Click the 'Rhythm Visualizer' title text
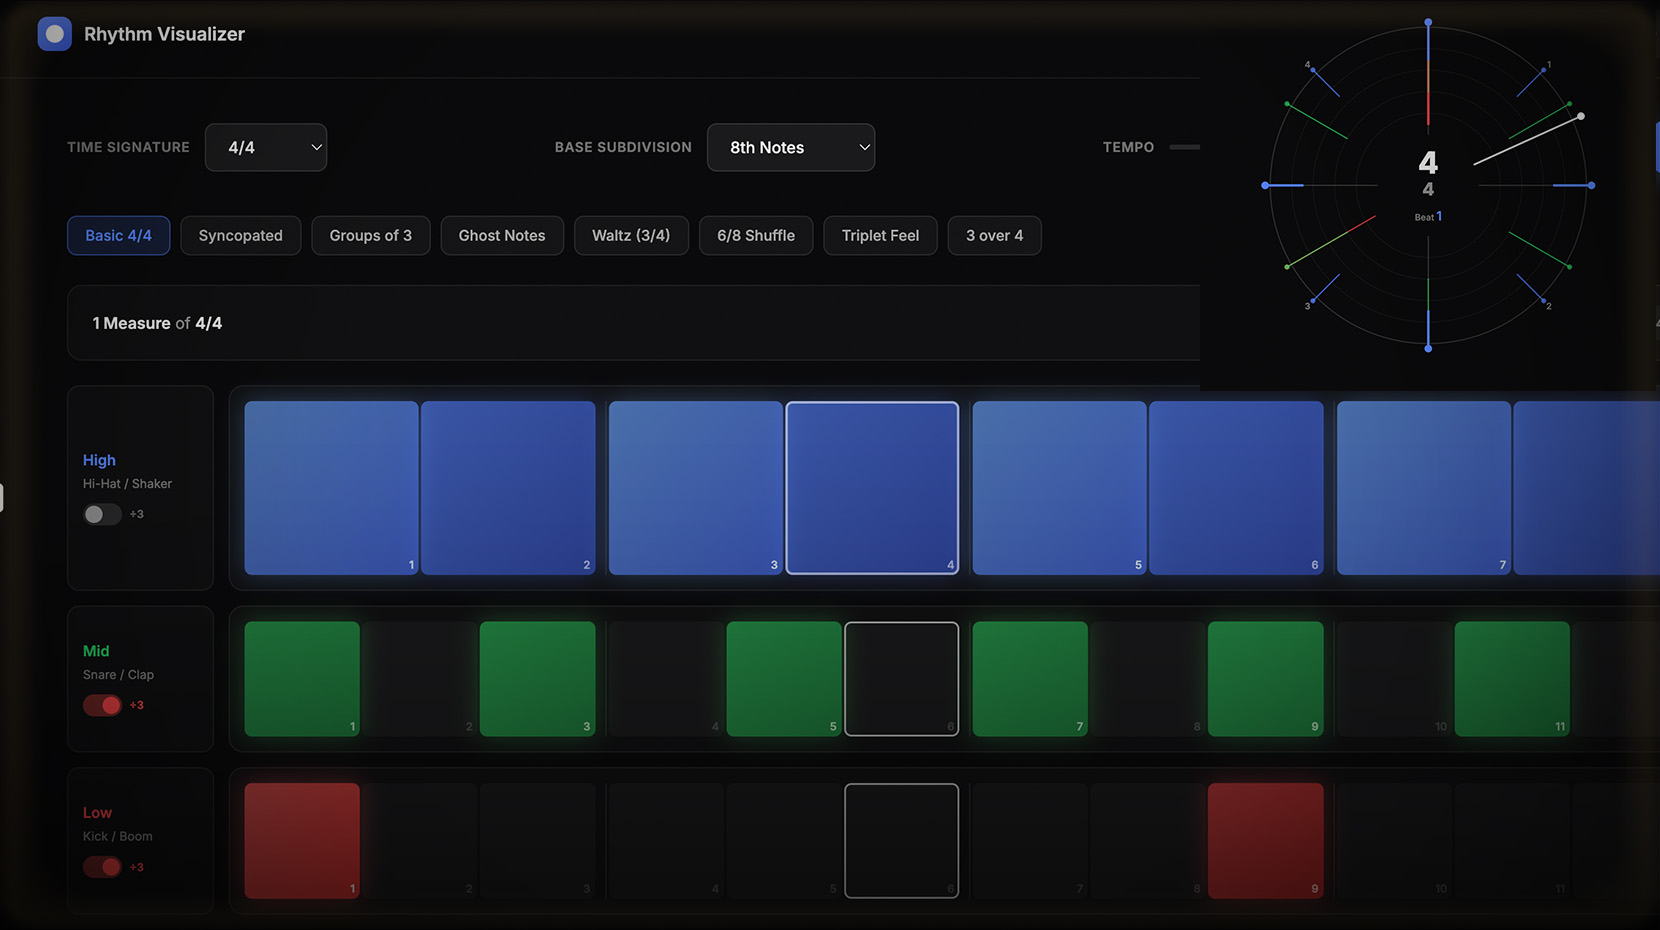The width and height of the screenshot is (1660, 930). point(164,34)
